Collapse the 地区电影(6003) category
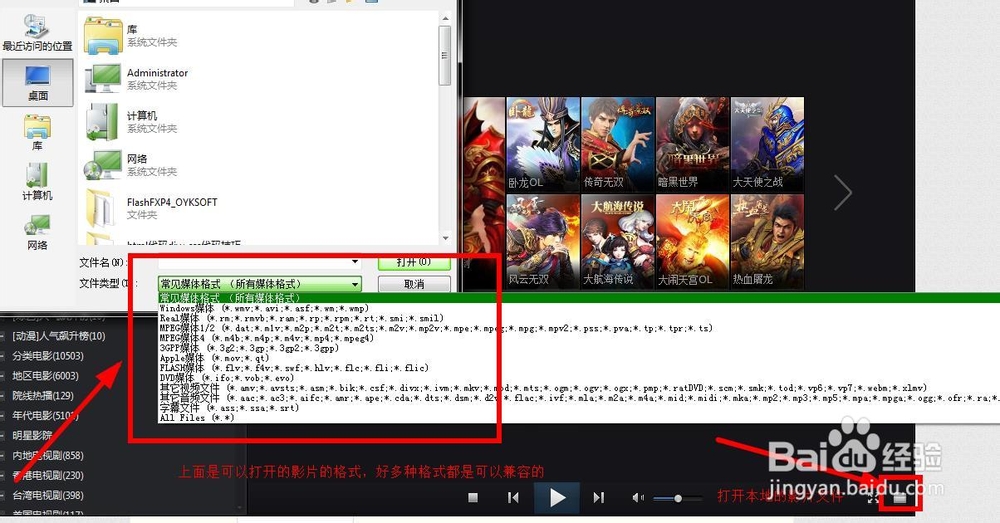The image size is (1000, 523). pyautogui.click(x=3, y=376)
